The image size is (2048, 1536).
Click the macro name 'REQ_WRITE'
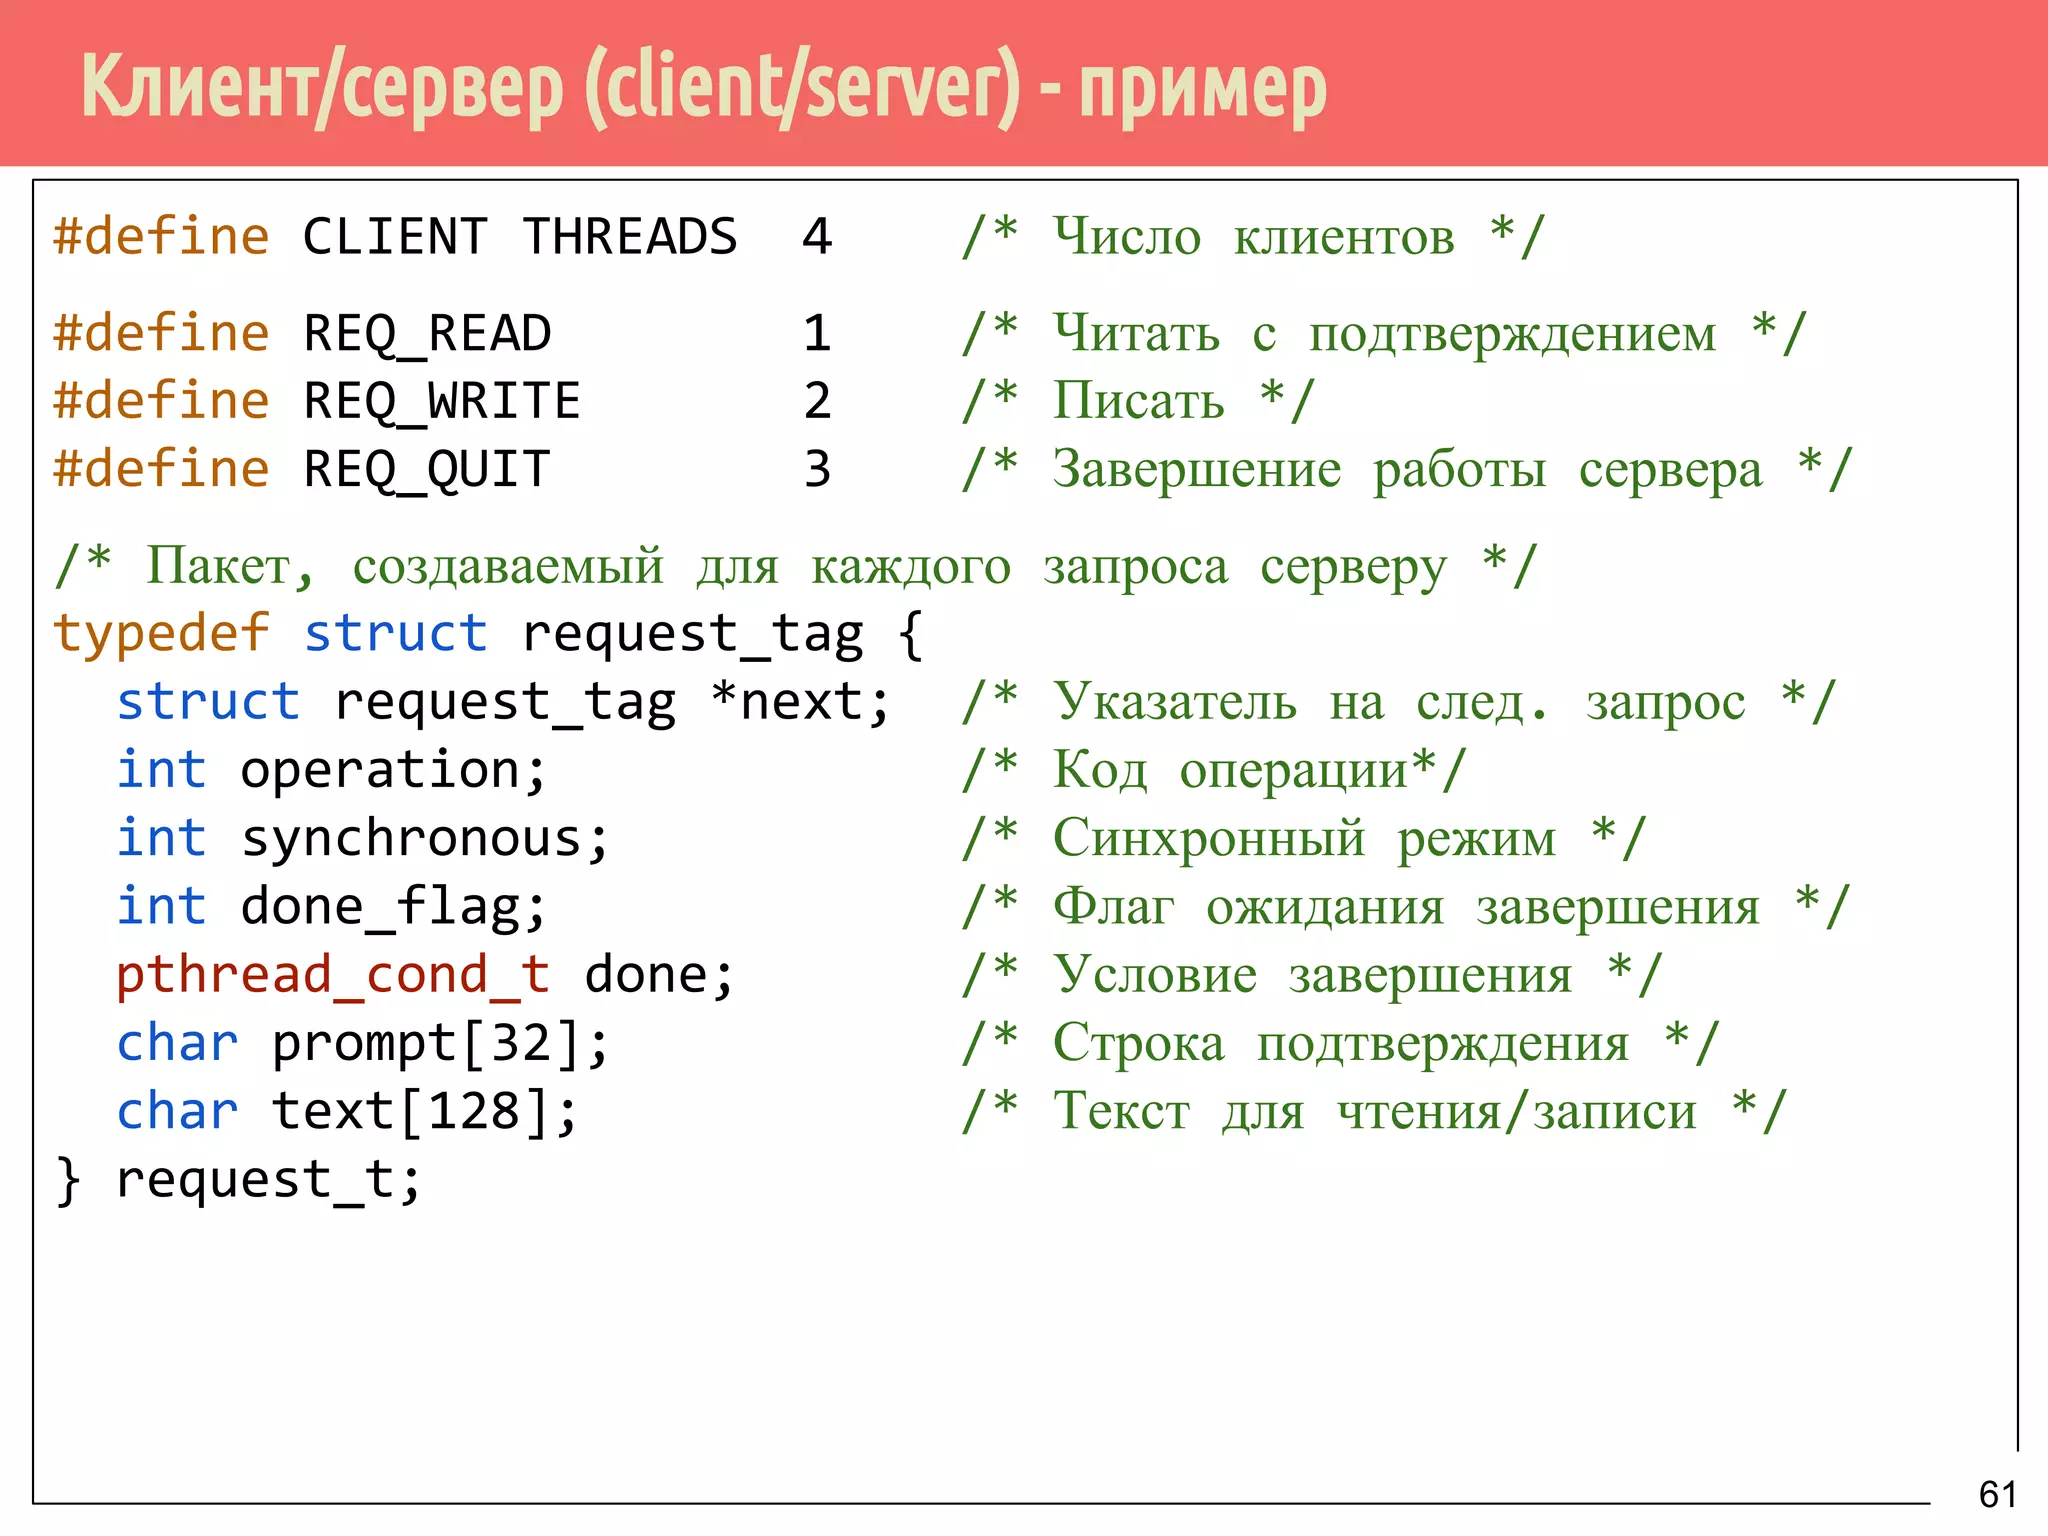pyautogui.click(x=441, y=402)
